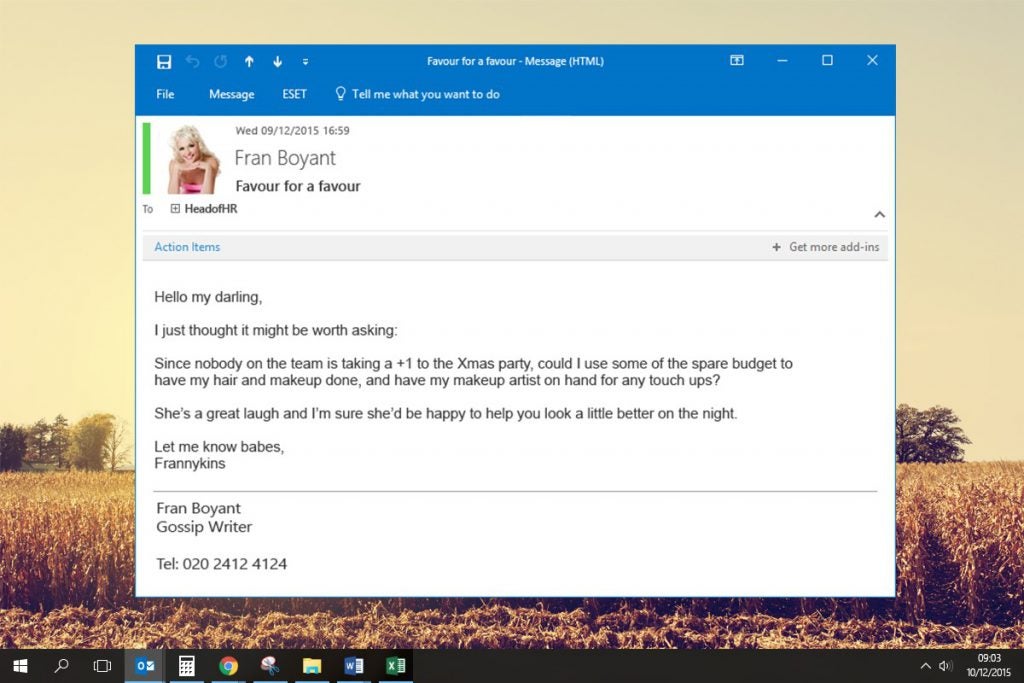
Task: Click the HeadofHR recipient name
Action: tap(211, 209)
